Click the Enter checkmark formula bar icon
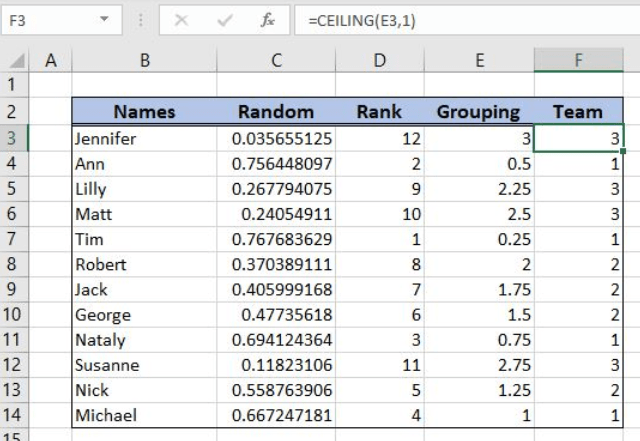640x441 pixels. pos(225,20)
